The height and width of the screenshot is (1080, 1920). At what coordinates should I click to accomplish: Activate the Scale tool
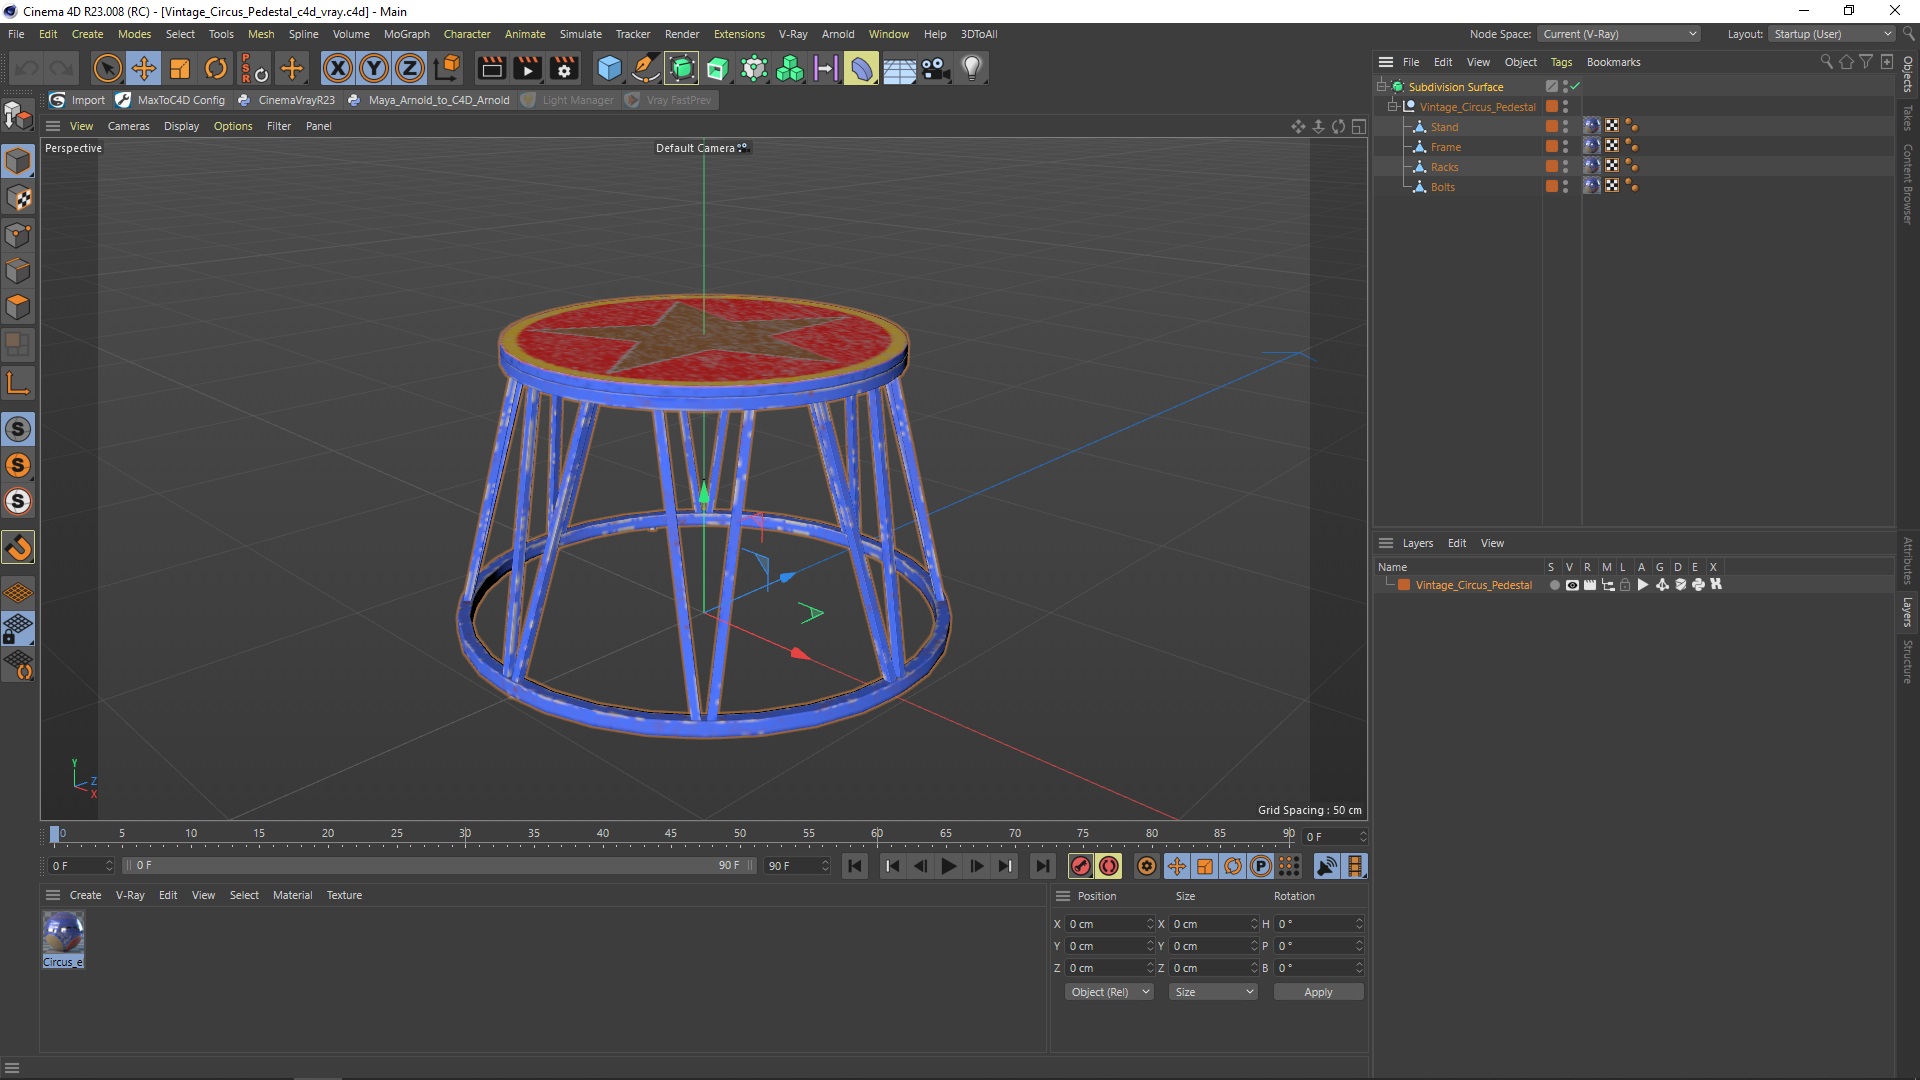[x=180, y=68]
